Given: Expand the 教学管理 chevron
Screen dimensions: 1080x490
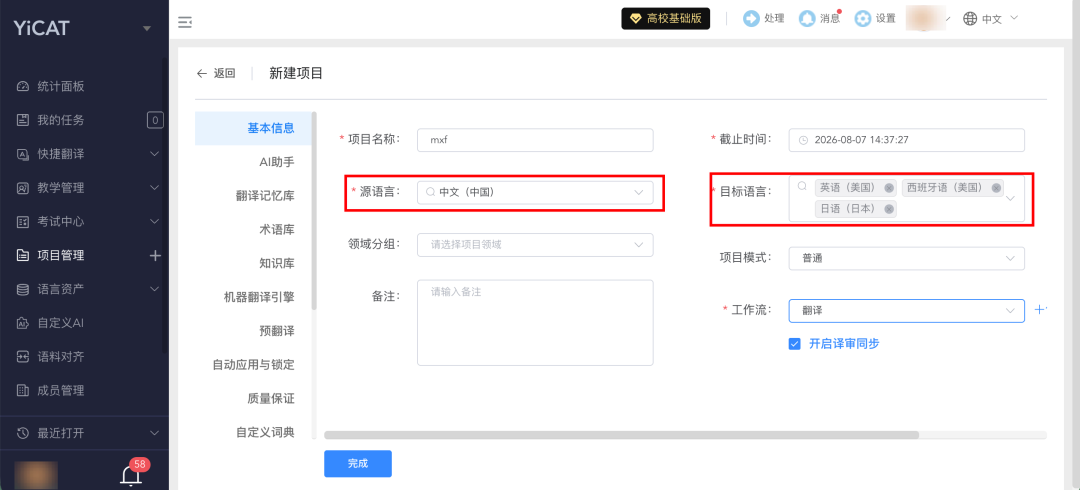Looking at the screenshot, I should (x=155, y=188).
